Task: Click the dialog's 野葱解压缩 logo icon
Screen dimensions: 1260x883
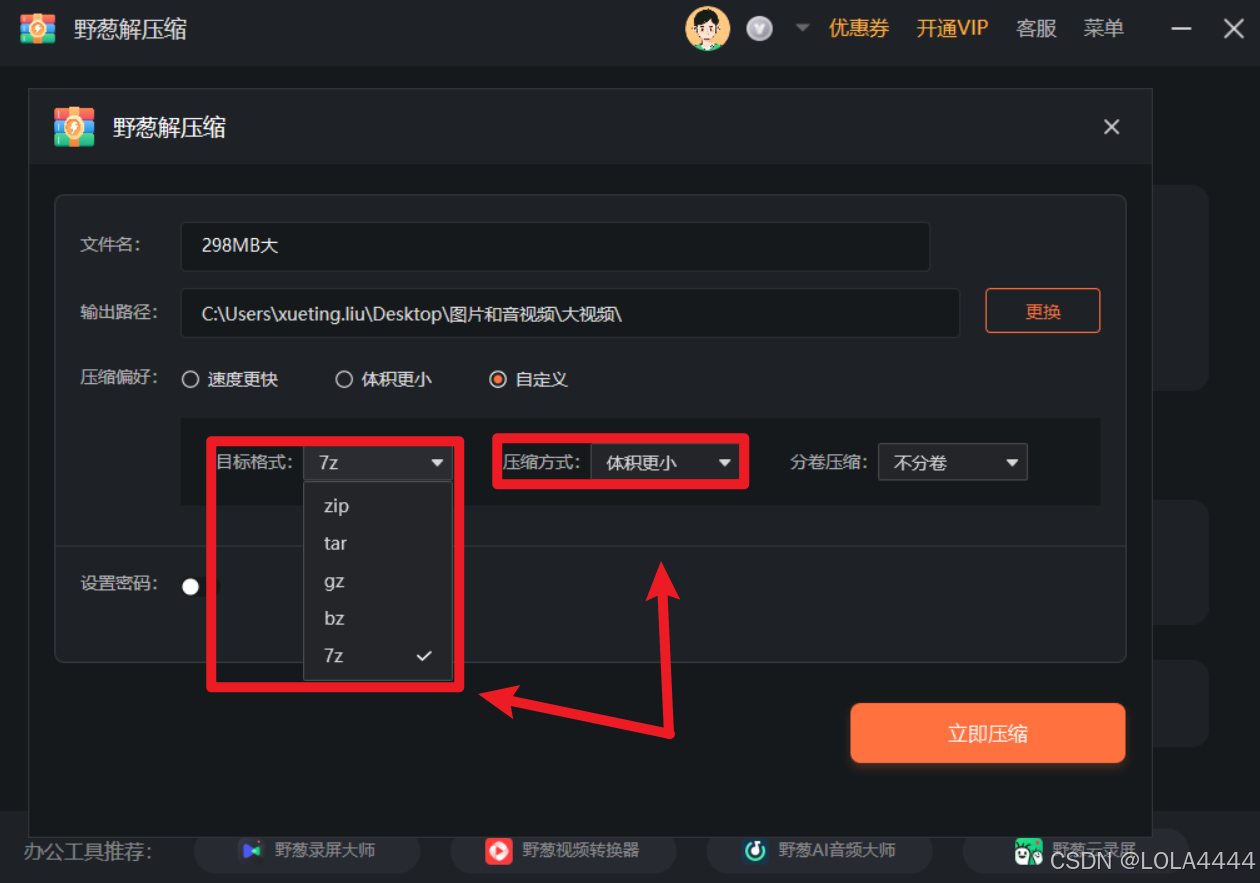Action: [x=74, y=127]
